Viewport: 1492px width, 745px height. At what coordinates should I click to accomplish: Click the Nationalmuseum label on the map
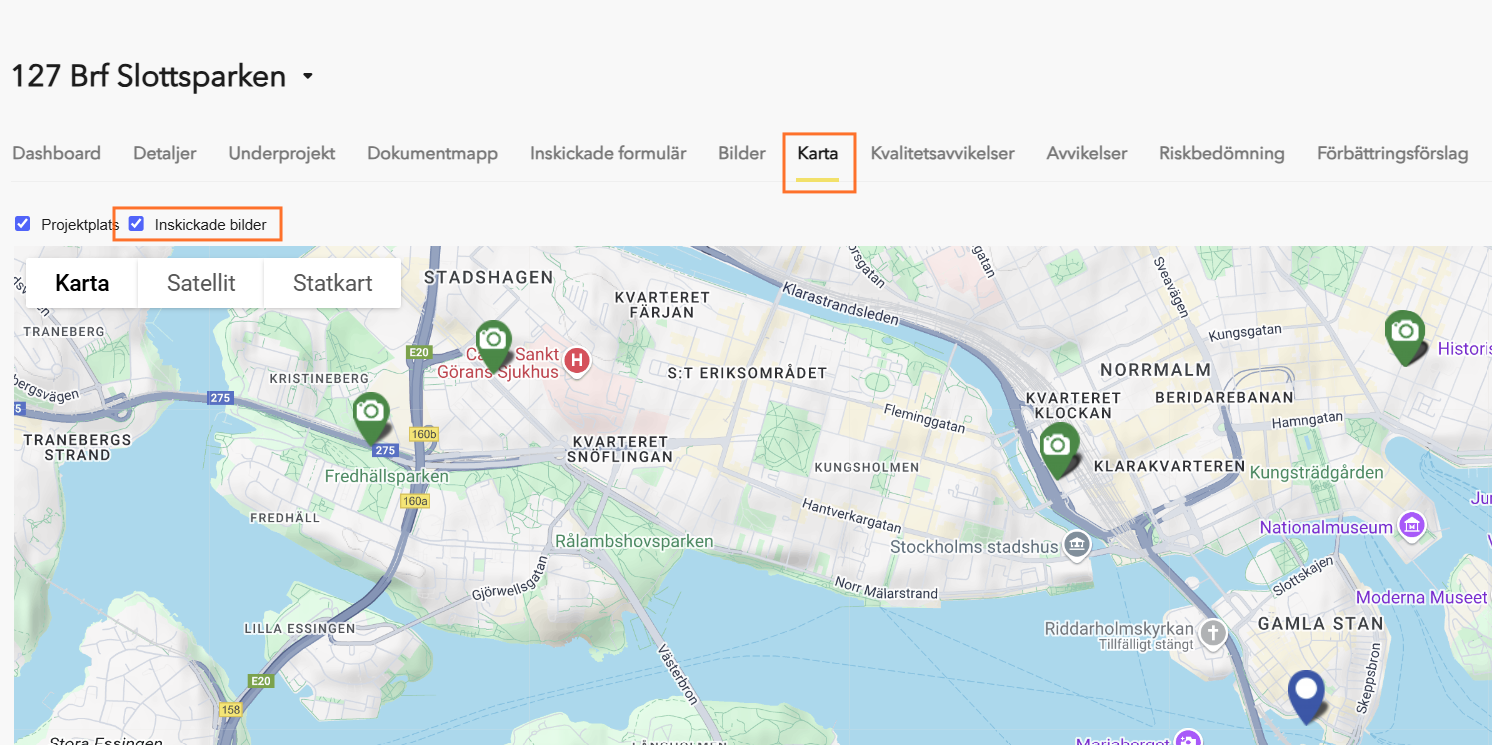coord(1326,527)
